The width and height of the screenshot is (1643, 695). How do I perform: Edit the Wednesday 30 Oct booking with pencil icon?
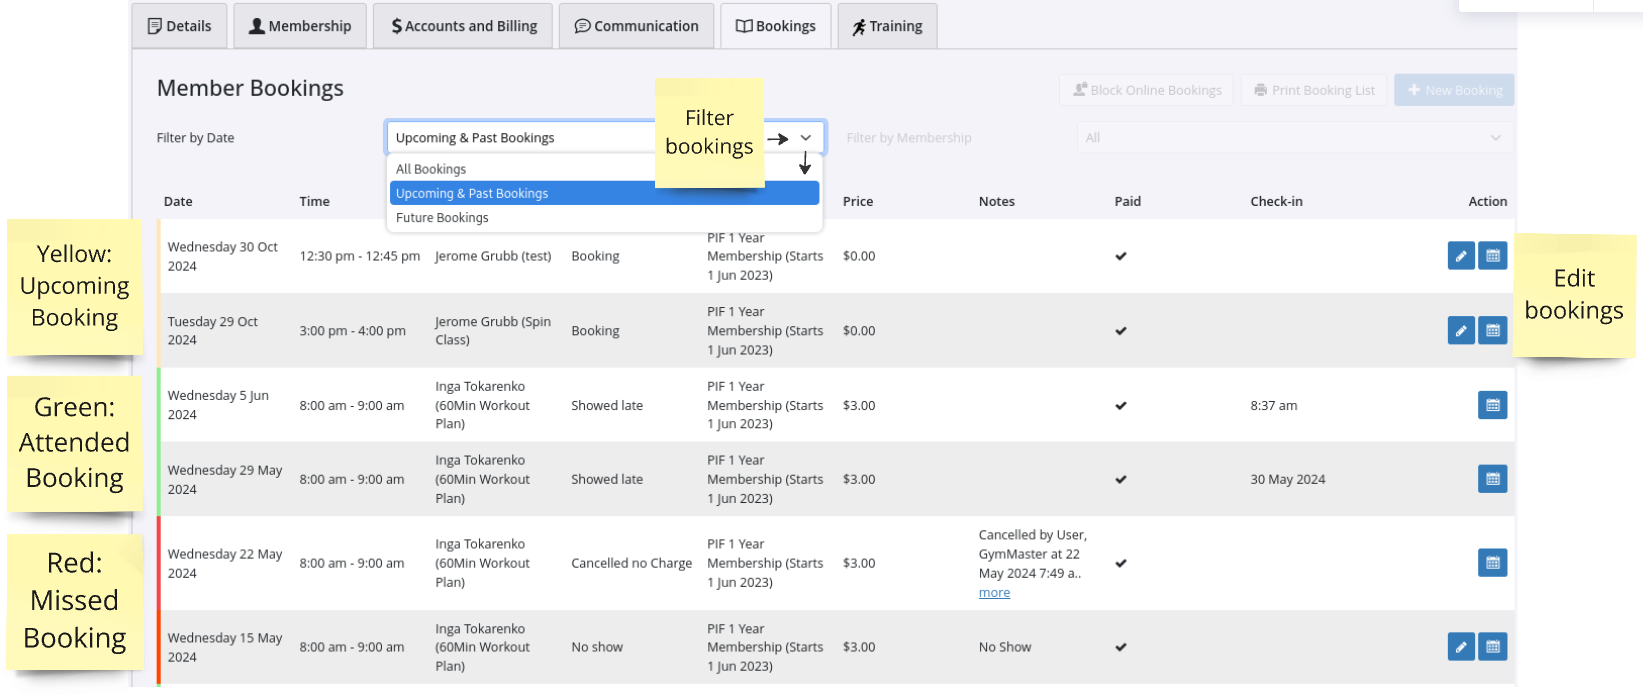coord(1460,256)
